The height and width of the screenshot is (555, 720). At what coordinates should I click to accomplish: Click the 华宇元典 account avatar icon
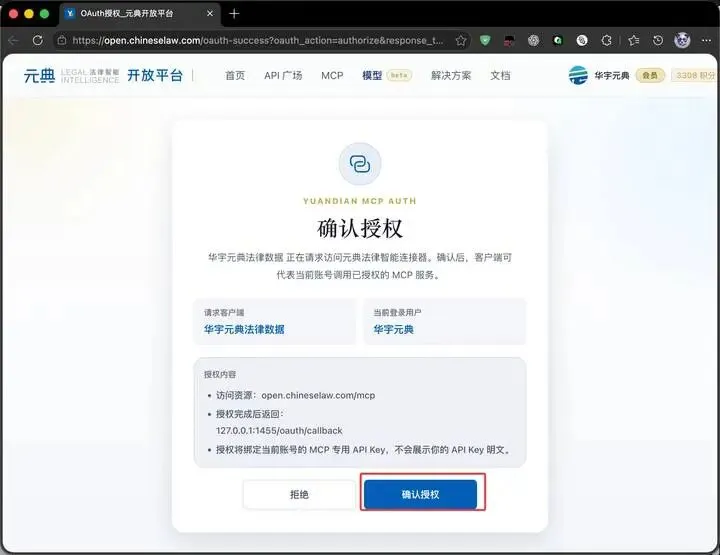pyautogui.click(x=578, y=75)
